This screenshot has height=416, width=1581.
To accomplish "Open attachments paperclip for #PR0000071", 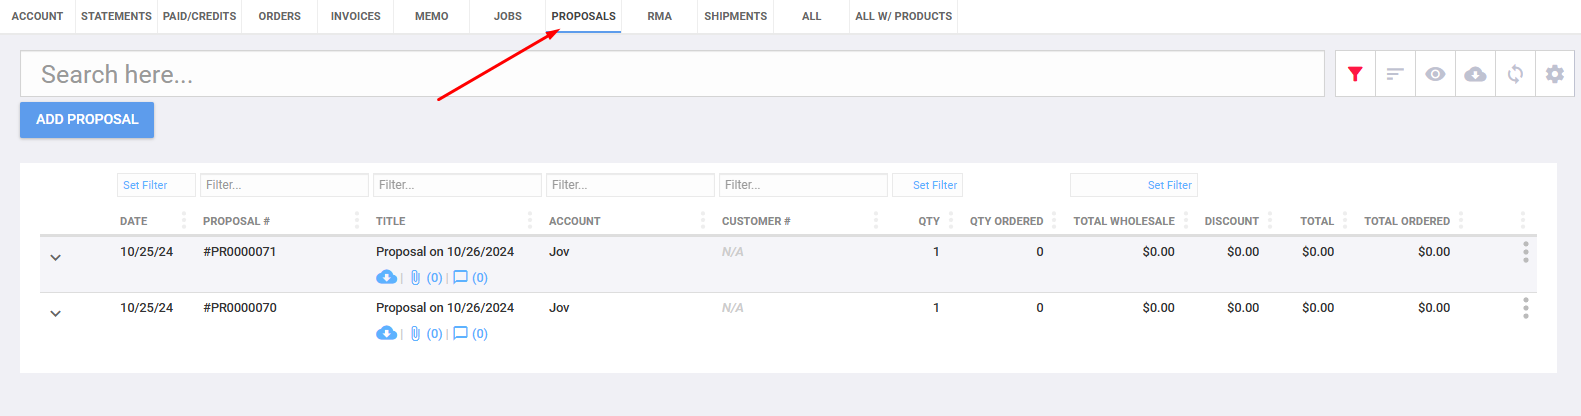I will [x=415, y=277].
